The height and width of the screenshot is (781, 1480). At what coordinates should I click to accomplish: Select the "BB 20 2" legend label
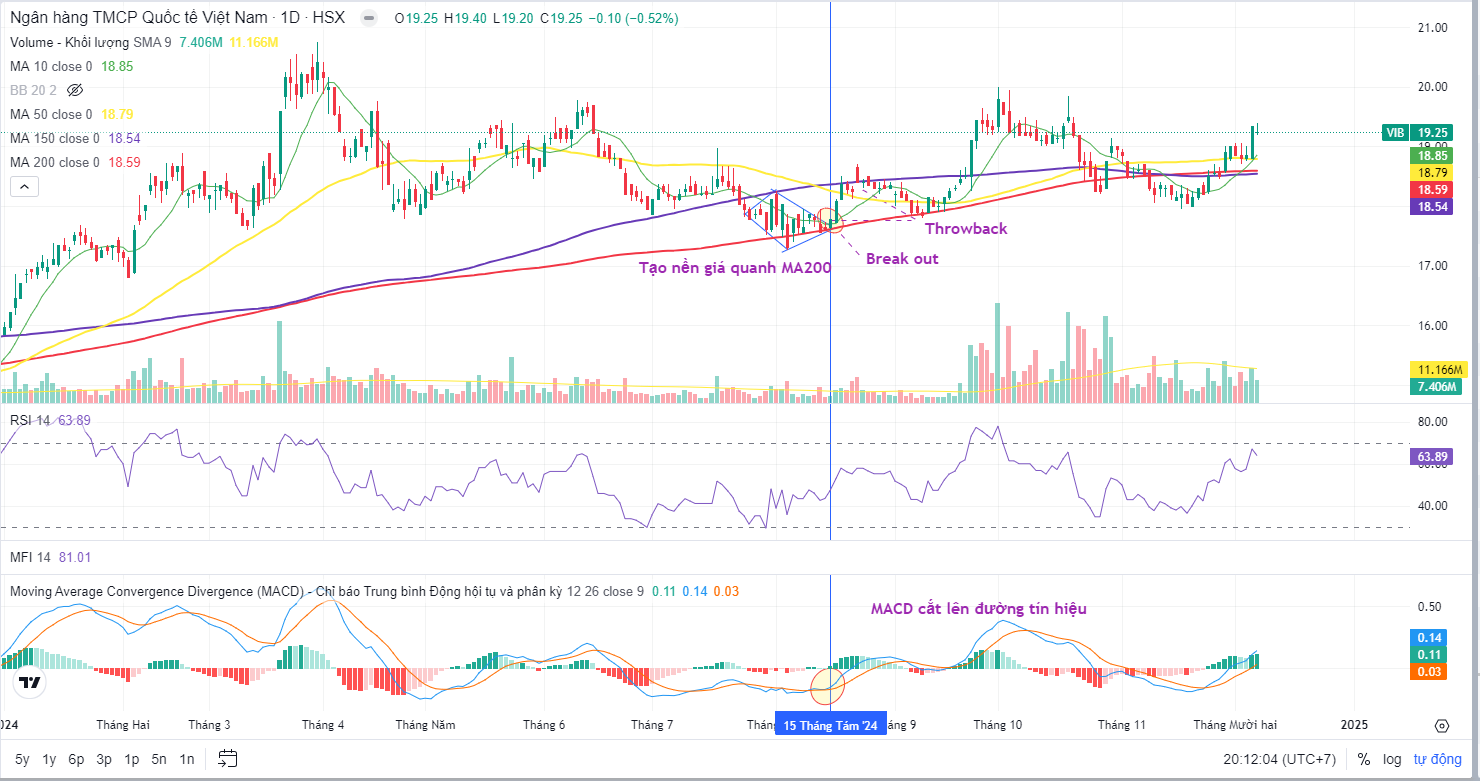[x=33, y=90]
